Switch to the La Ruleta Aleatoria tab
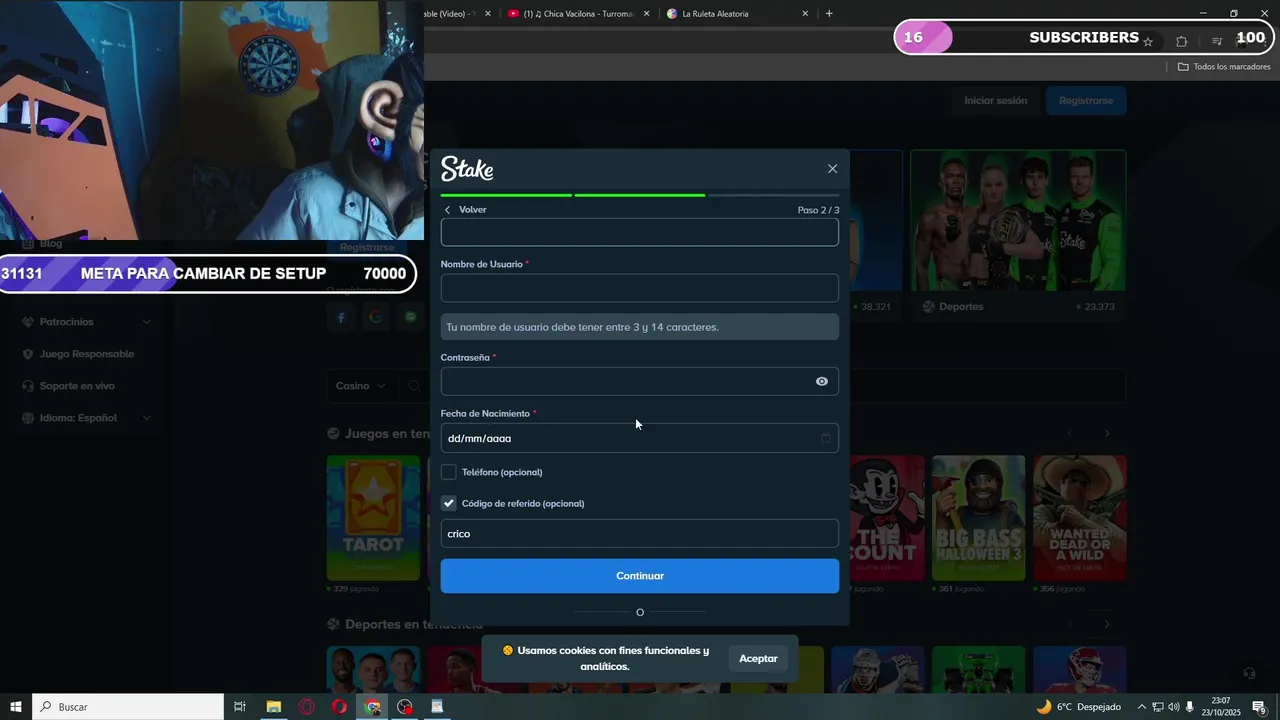The image size is (1280, 720). (x=737, y=14)
